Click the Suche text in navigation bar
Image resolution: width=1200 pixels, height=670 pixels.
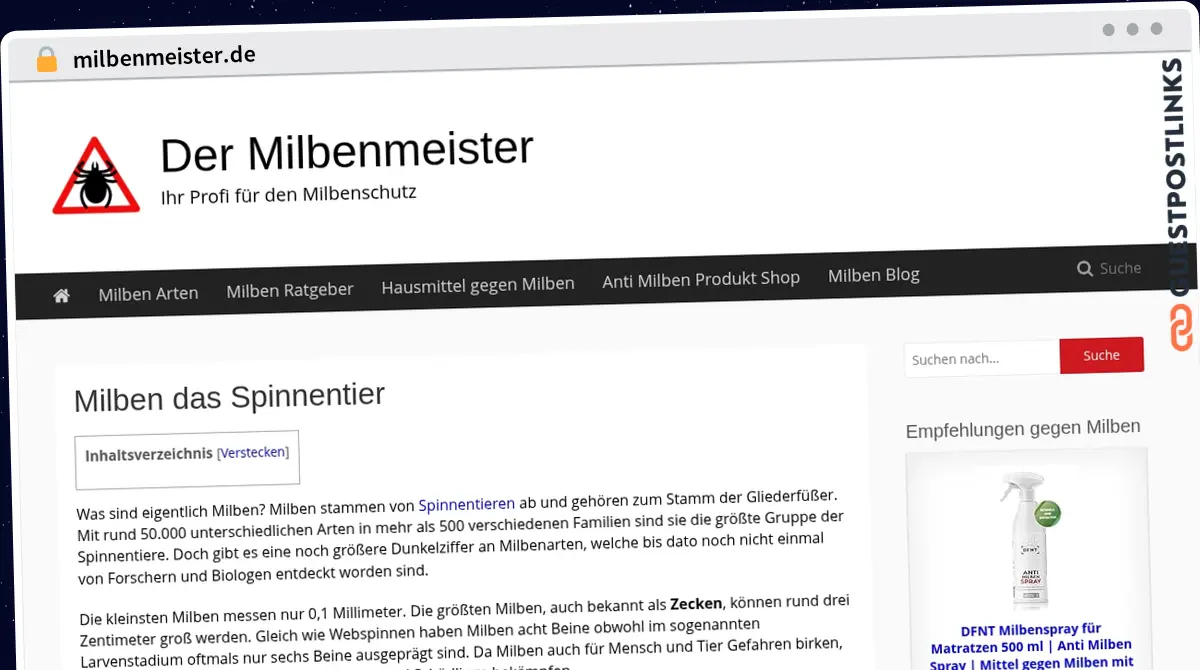pyautogui.click(x=1120, y=268)
